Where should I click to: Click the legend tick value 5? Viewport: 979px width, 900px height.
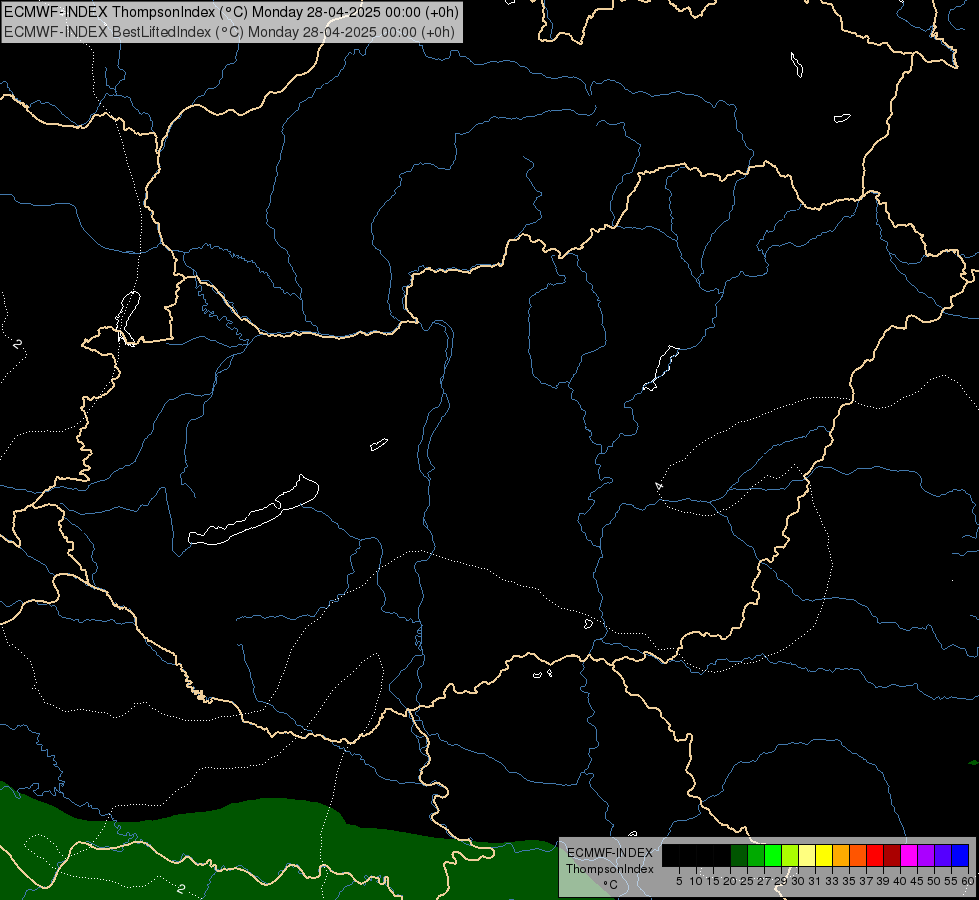tap(679, 881)
